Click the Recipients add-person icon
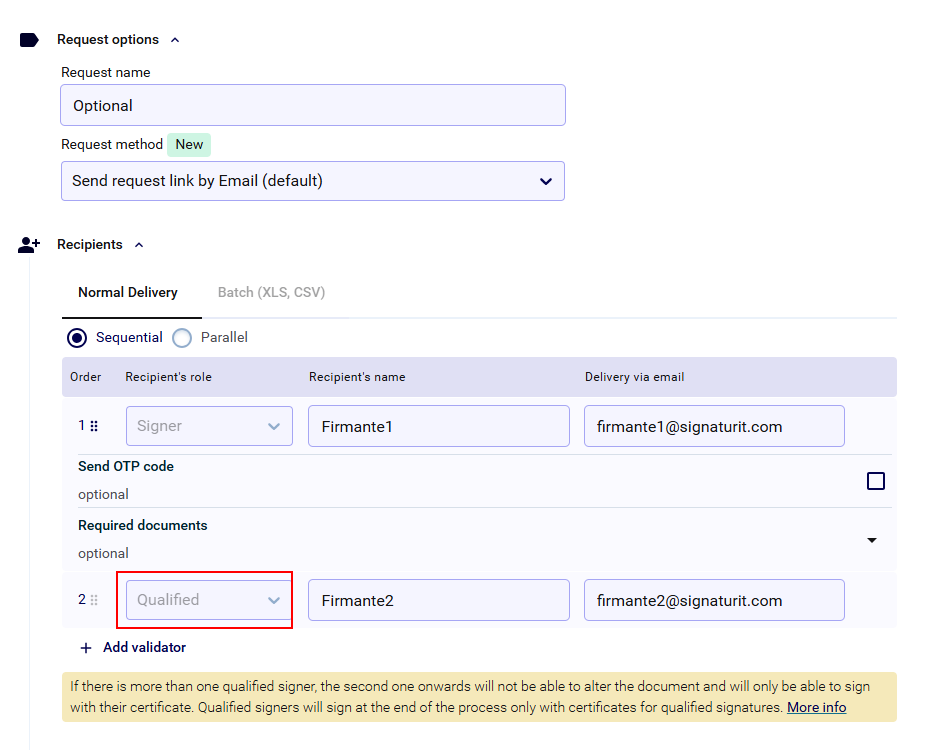The height and width of the screenshot is (750, 931). click(x=29, y=245)
